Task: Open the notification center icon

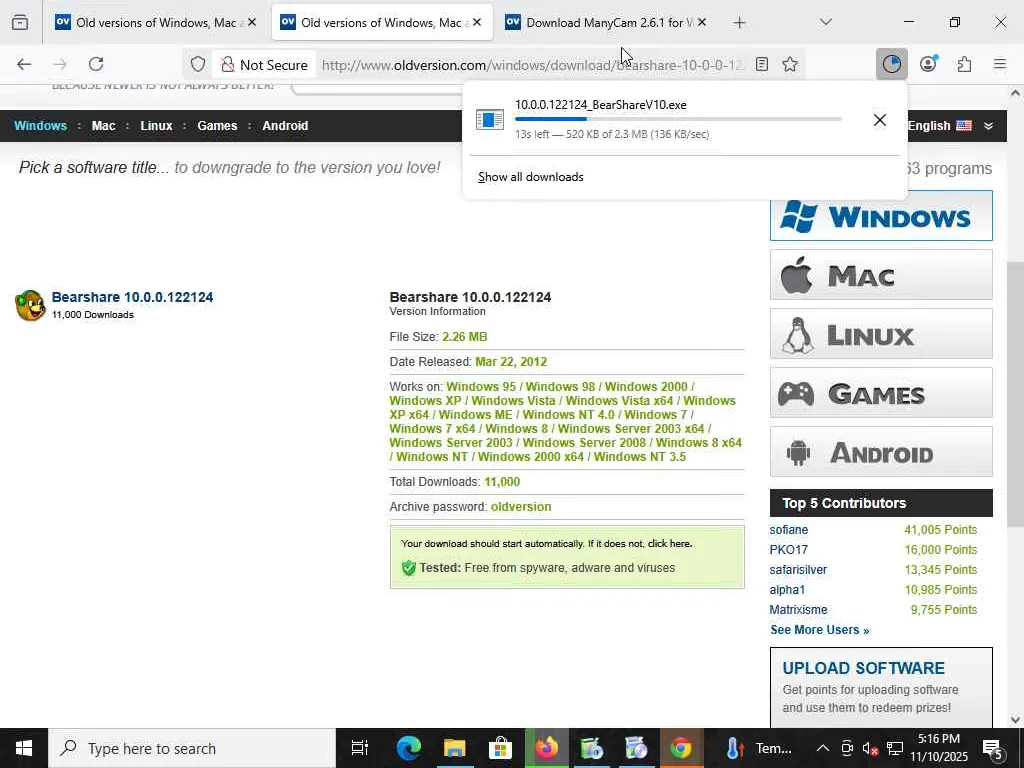Action: [x=993, y=749]
